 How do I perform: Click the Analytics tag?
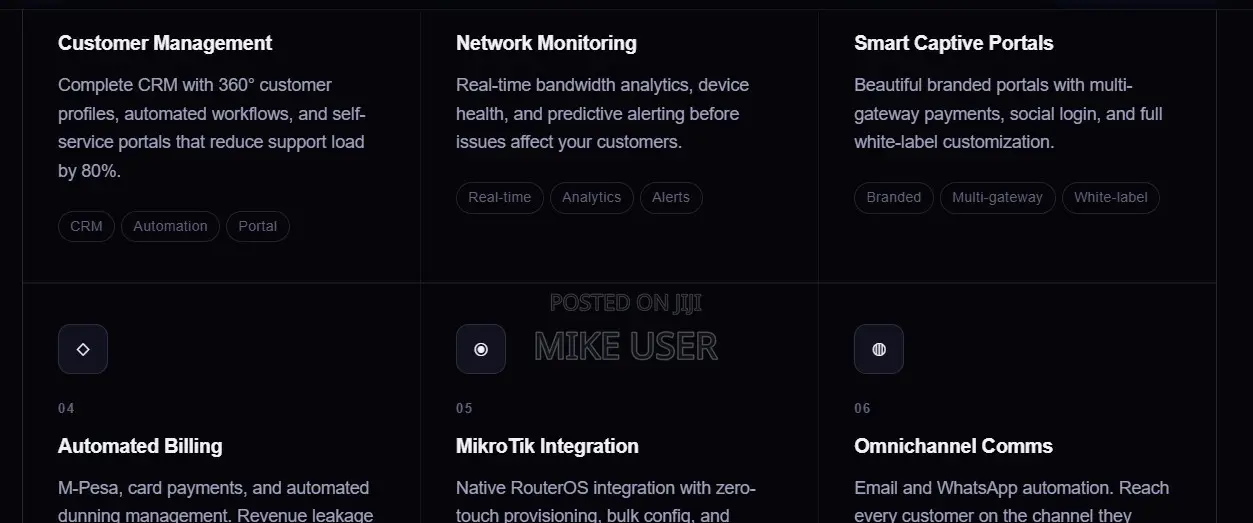tap(592, 197)
